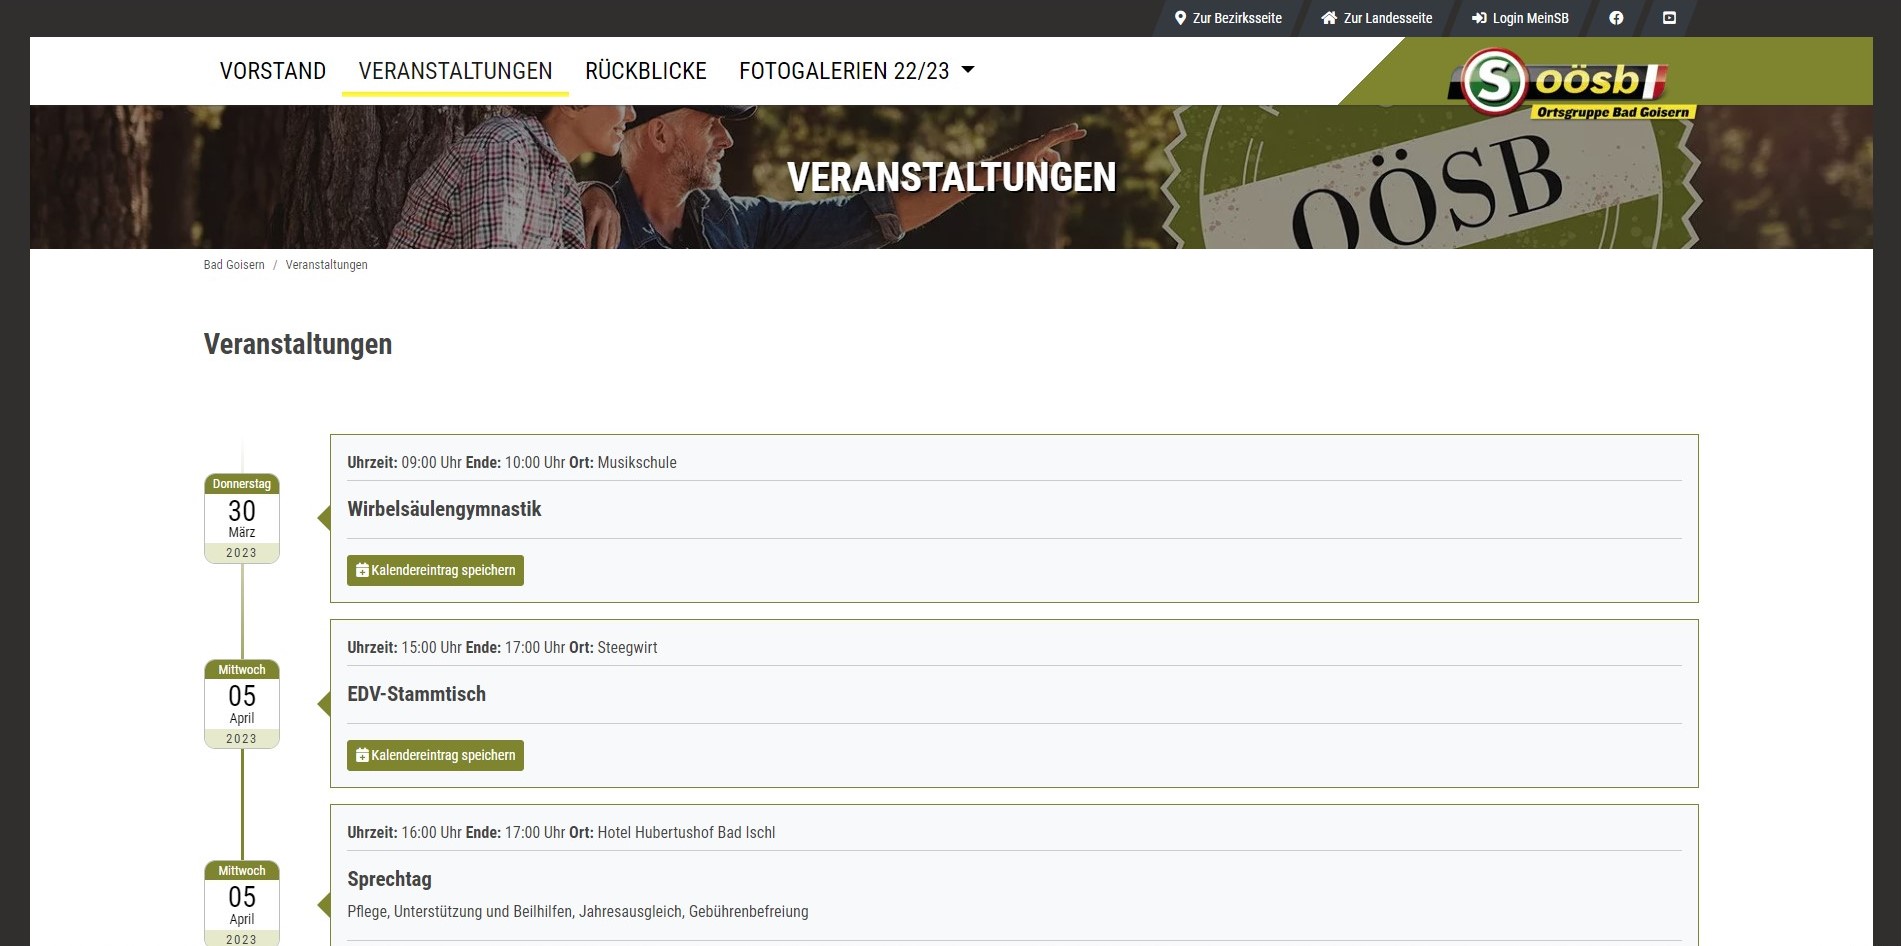Click '09:00 Uhr' start time of Wirbelsäulengymnastik
The width and height of the screenshot is (1901, 946).
coord(431,462)
